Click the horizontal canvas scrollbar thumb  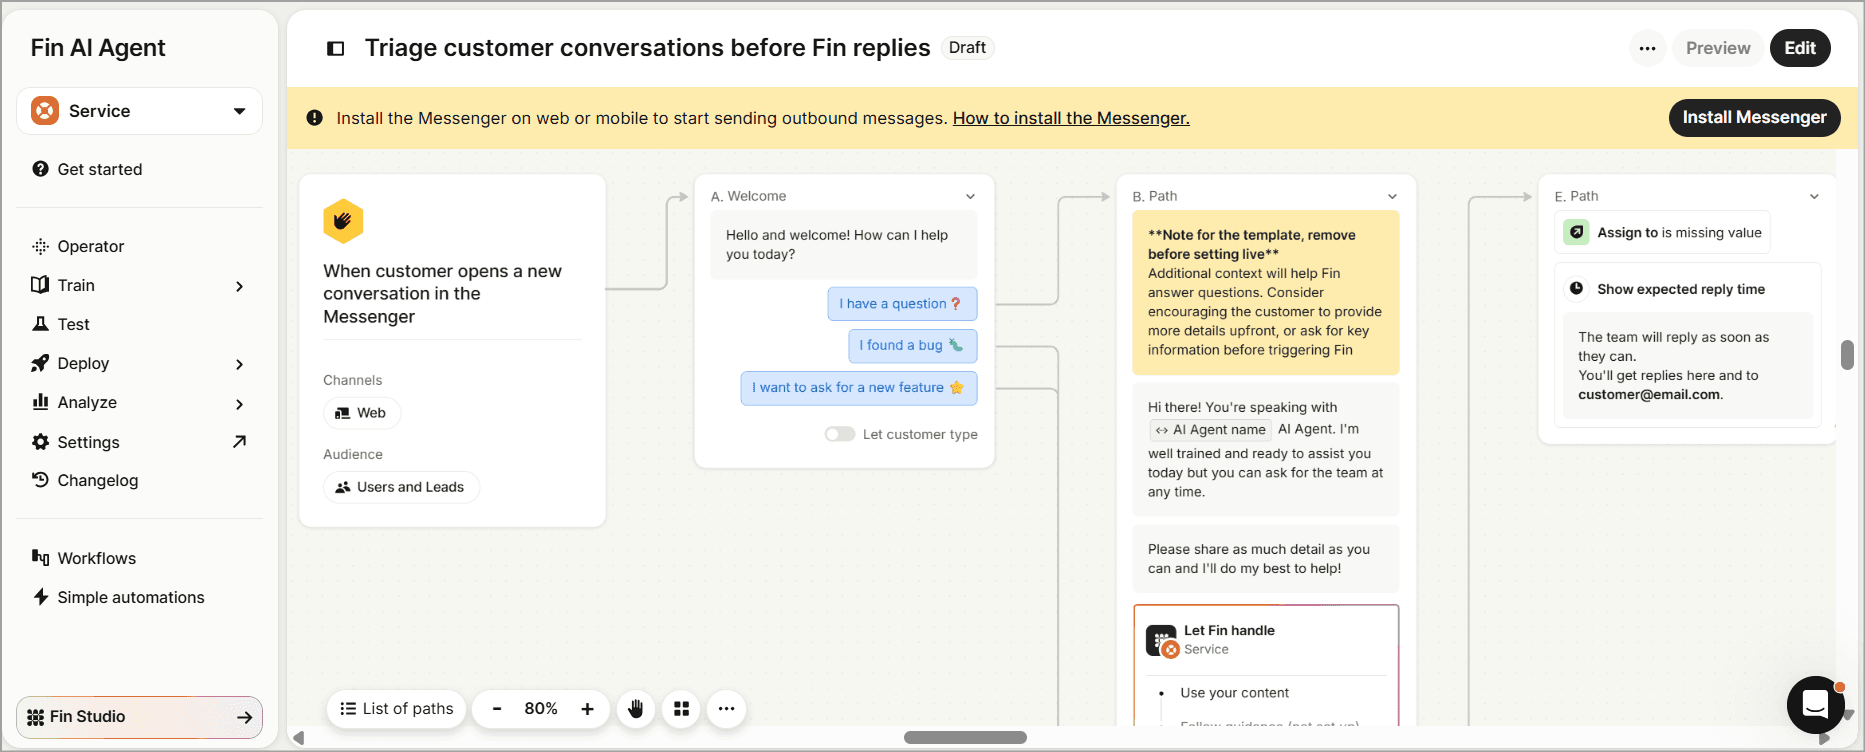pyautogui.click(x=965, y=738)
